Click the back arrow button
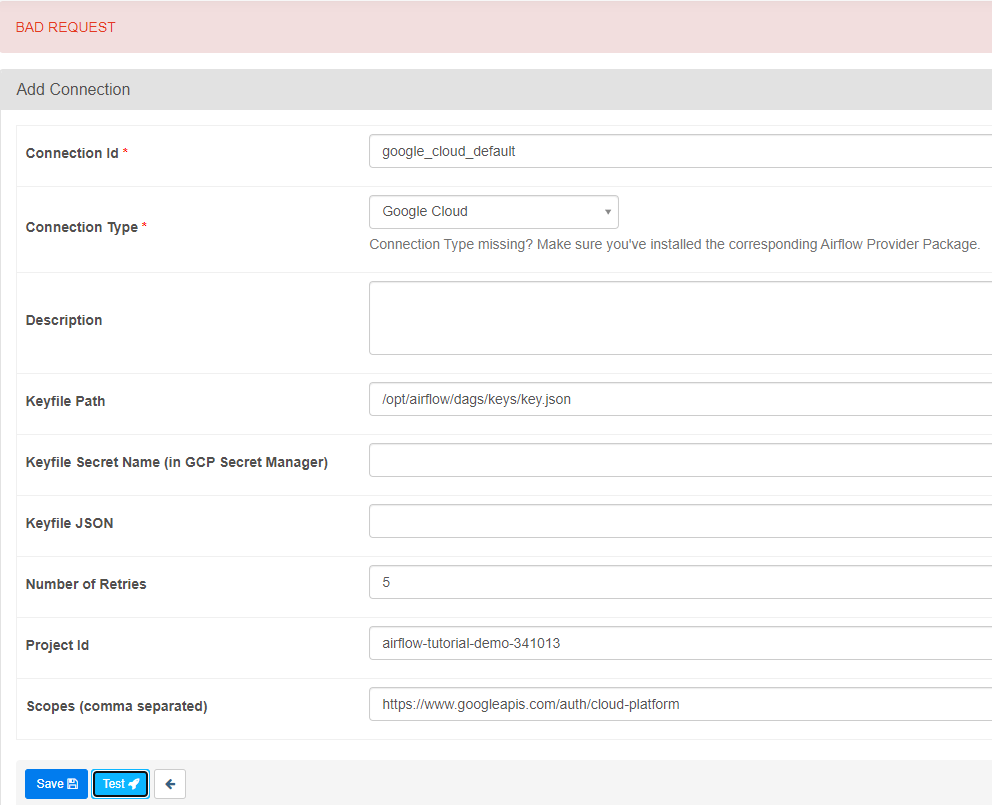 click(170, 784)
